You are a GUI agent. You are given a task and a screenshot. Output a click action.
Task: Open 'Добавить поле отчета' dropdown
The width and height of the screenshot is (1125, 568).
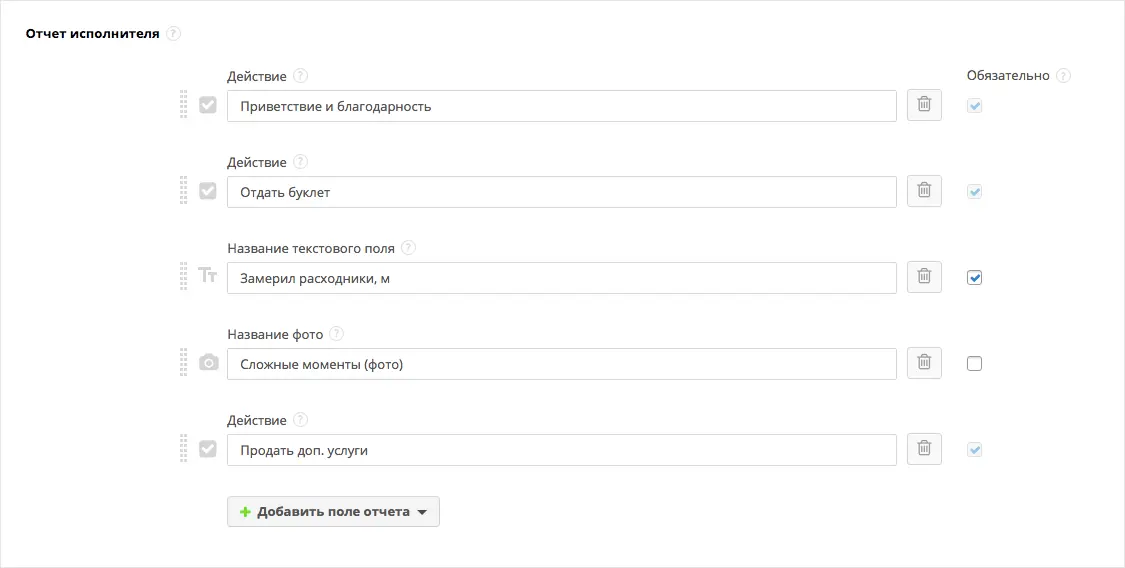coord(334,512)
